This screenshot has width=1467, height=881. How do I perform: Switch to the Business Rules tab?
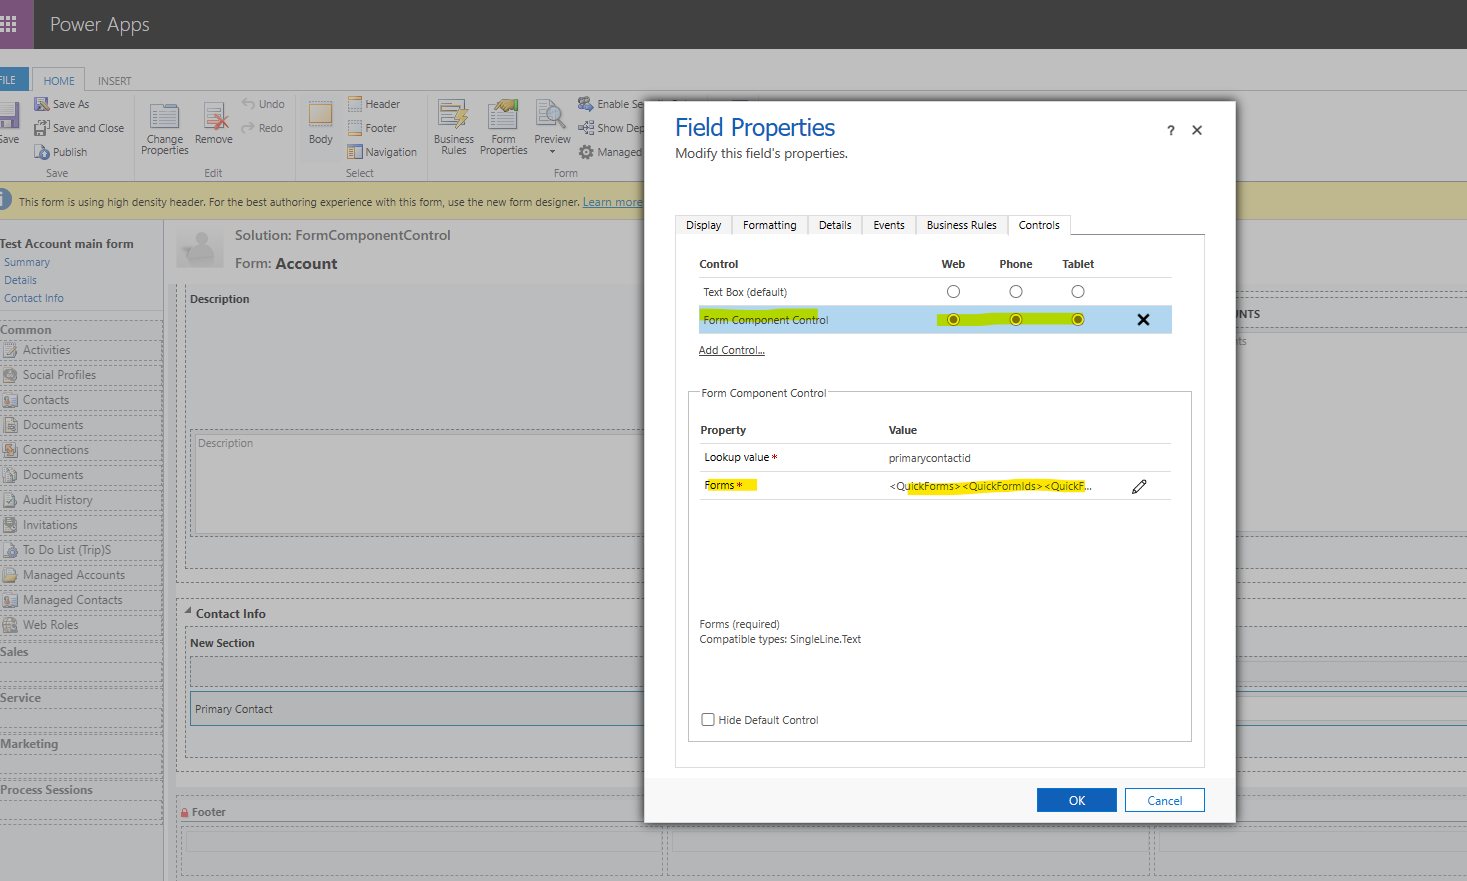[x=962, y=225]
